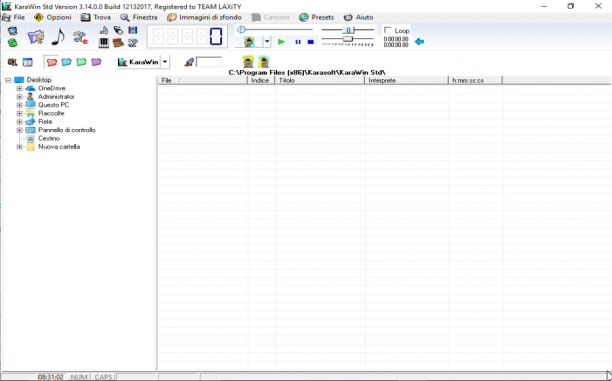Click the large black music note icon
This screenshot has height=381, width=612.
[58, 37]
